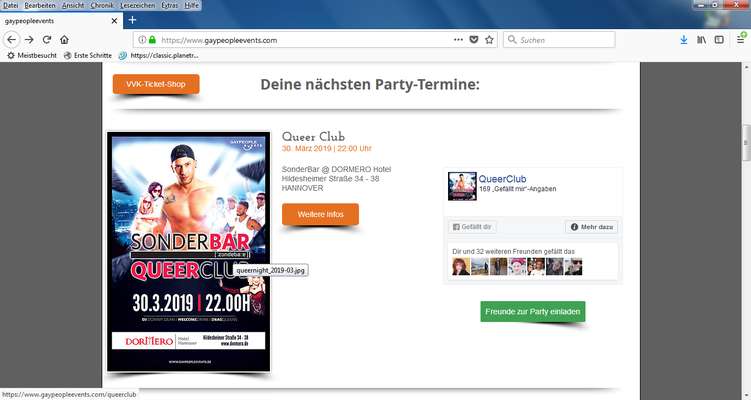Viewport: 751px width, 400px height.
Task: Click the 169 Gefällt mir-Angaben text
Action: pos(518,189)
